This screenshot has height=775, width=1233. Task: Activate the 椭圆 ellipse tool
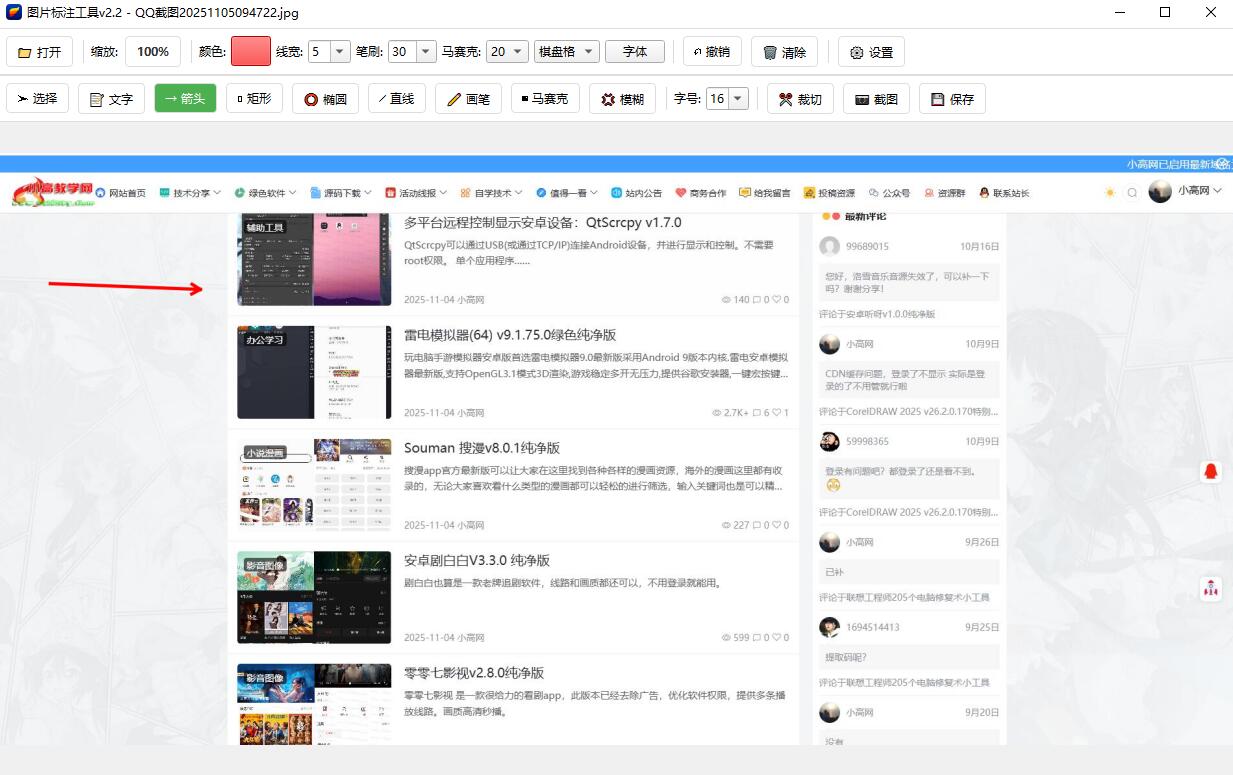click(324, 98)
